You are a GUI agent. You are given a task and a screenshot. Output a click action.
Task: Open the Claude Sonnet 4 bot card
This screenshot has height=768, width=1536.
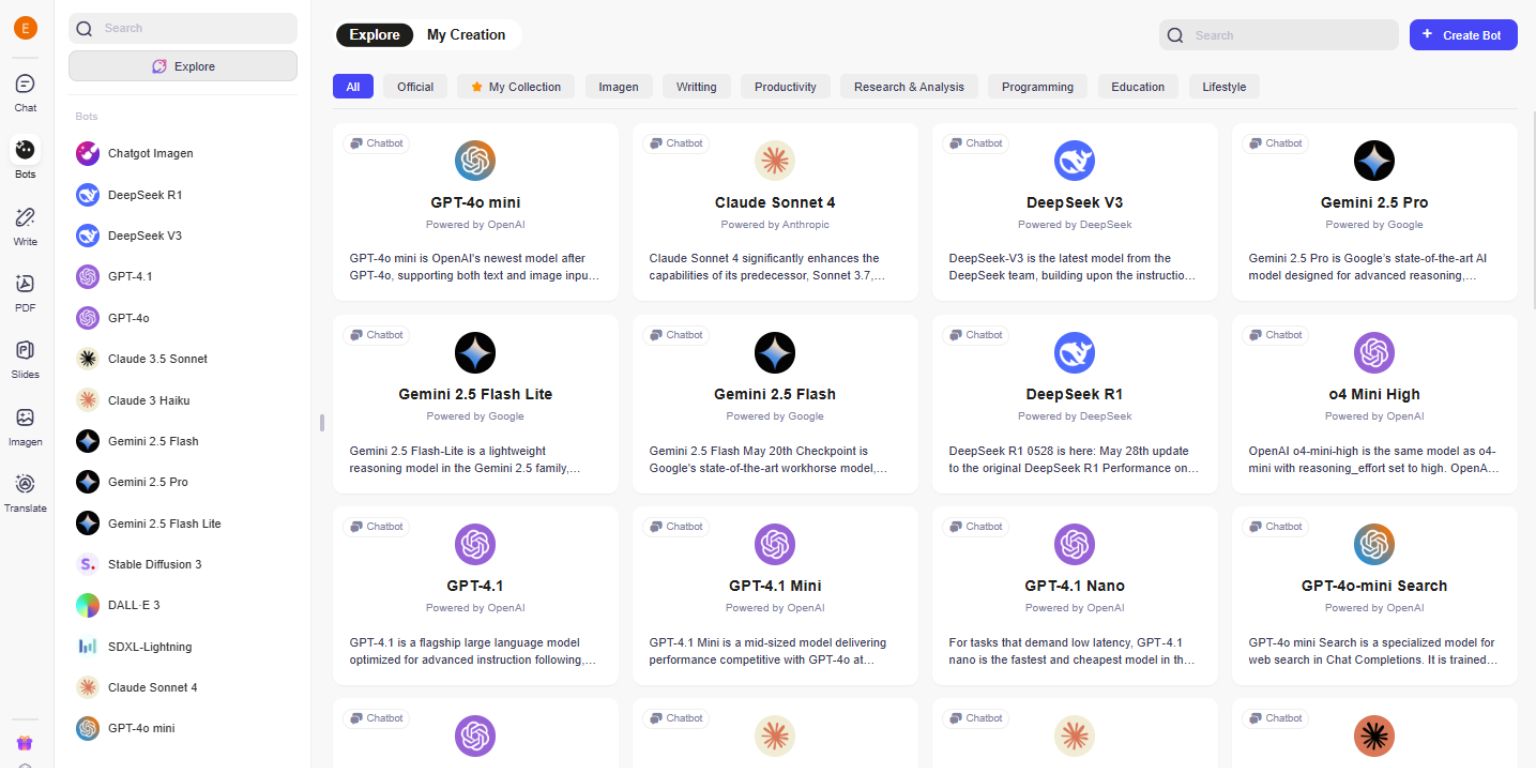pos(775,211)
